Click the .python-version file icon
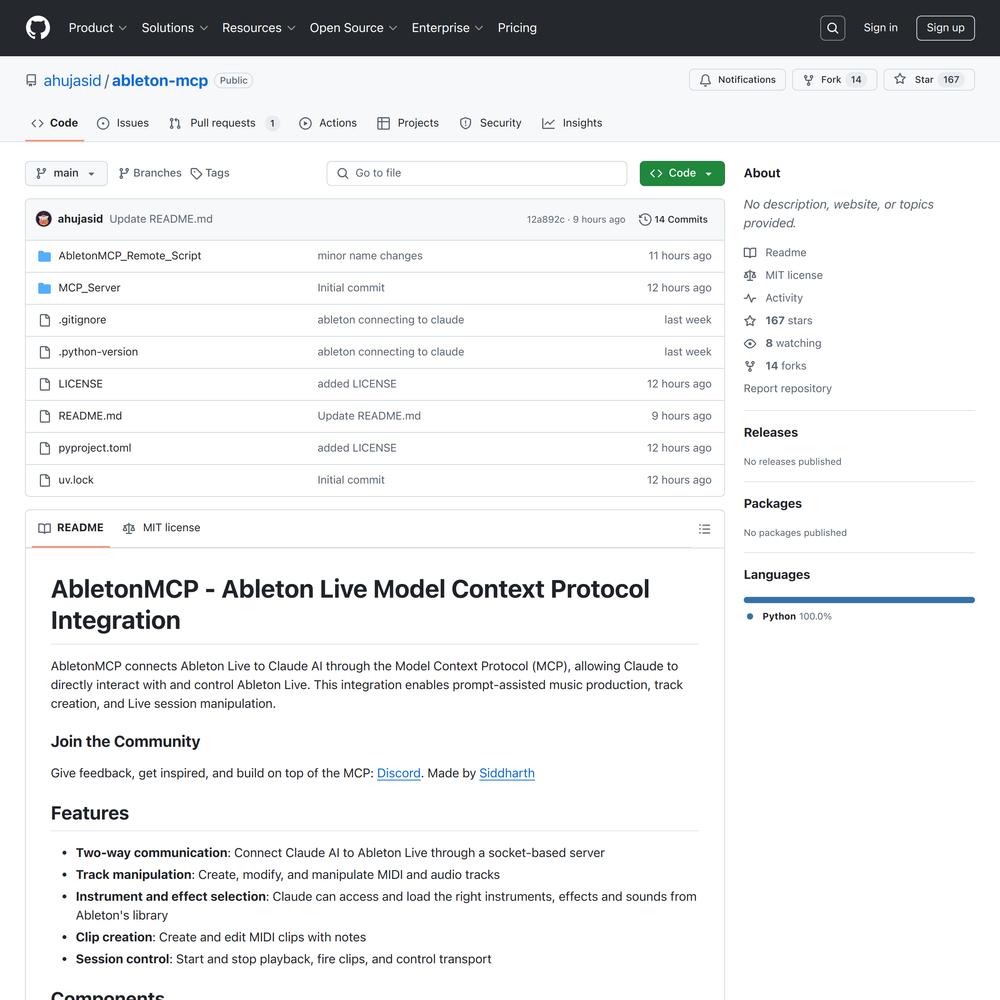The height and width of the screenshot is (1000, 1000). click(x=45, y=352)
